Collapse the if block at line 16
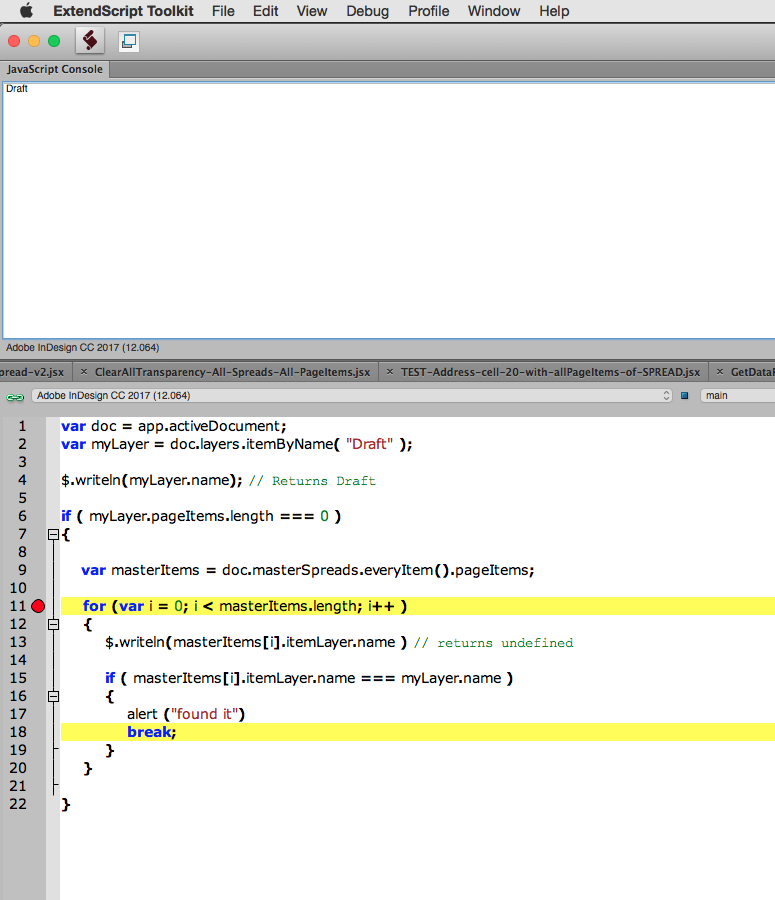 (x=53, y=696)
